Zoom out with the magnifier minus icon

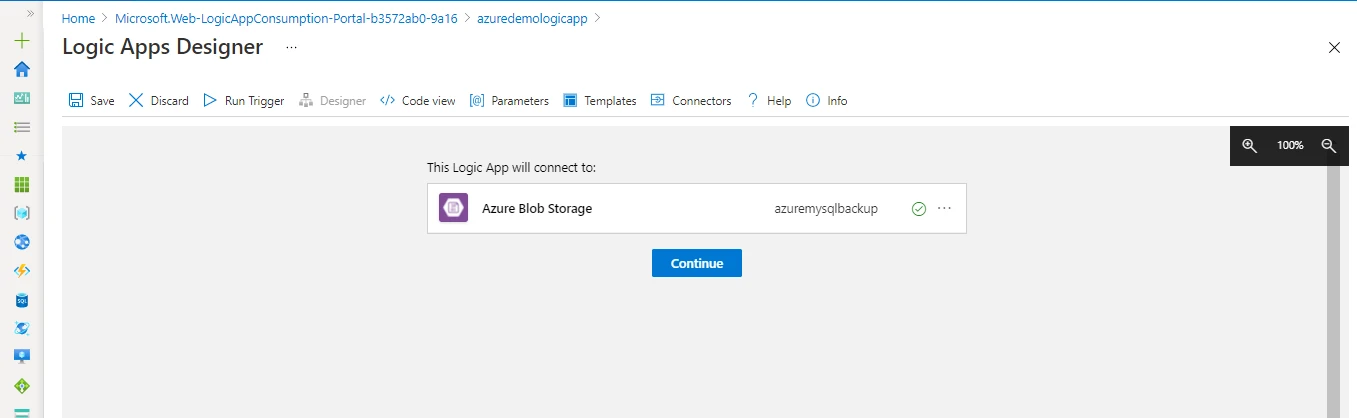1329,145
